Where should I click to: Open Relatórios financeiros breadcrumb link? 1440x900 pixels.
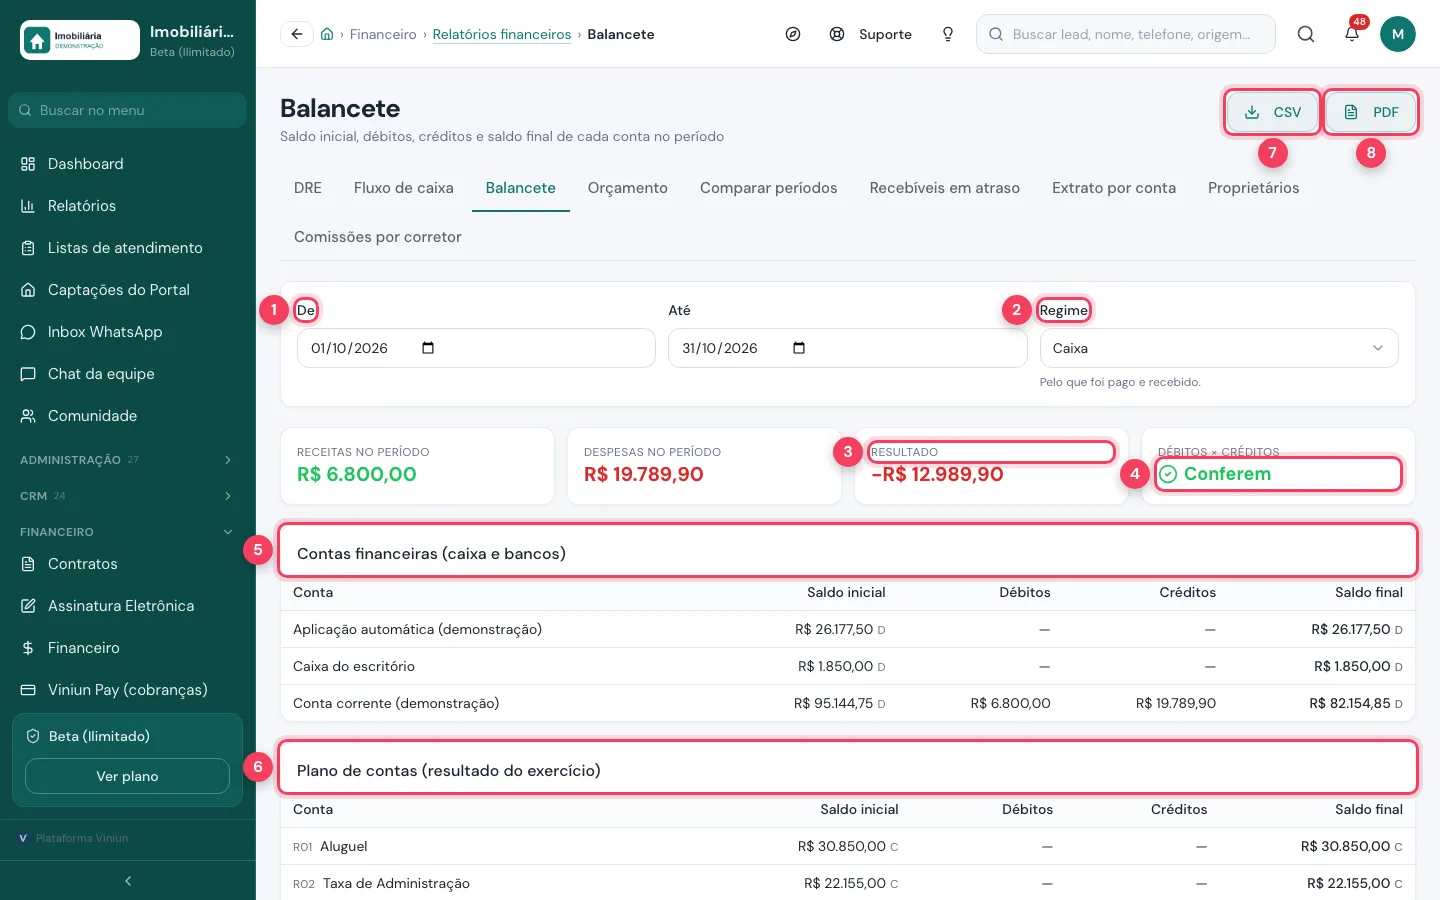[502, 34]
